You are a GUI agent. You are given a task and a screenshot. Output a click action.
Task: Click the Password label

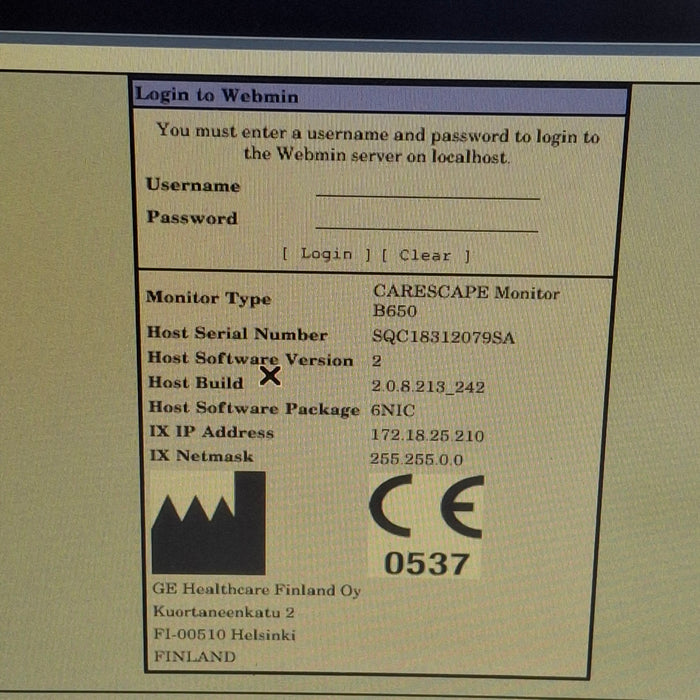pyautogui.click(x=192, y=217)
